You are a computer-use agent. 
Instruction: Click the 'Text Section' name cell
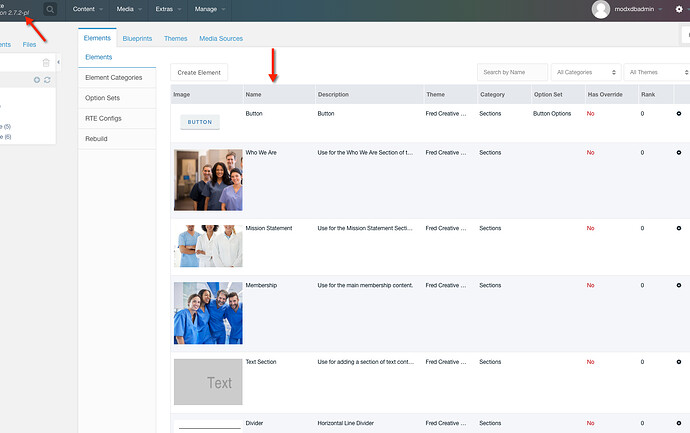[x=261, y=362]
